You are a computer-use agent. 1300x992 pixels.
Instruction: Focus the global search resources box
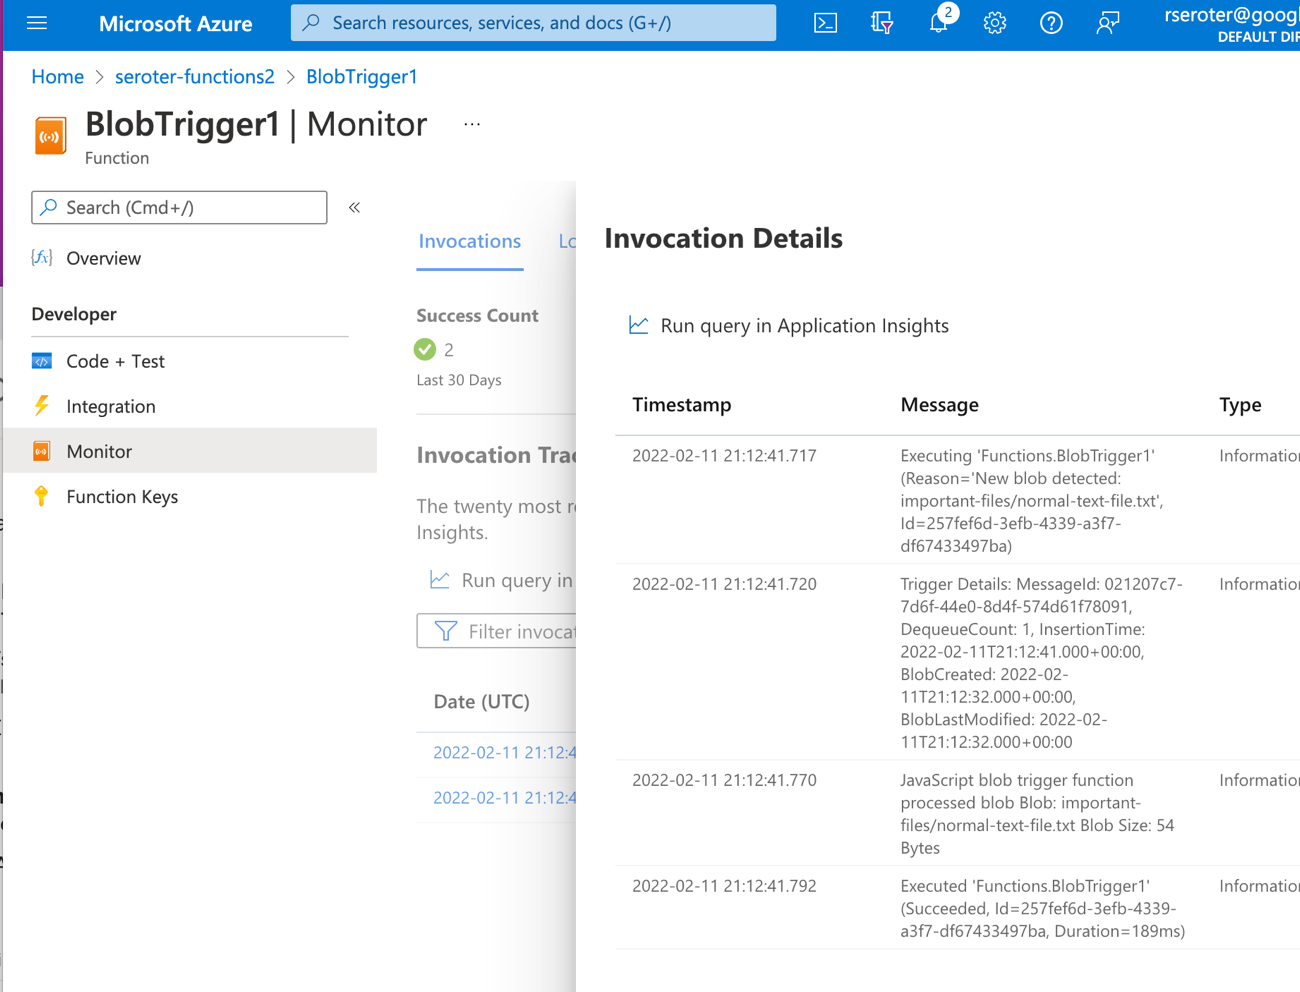533,23
